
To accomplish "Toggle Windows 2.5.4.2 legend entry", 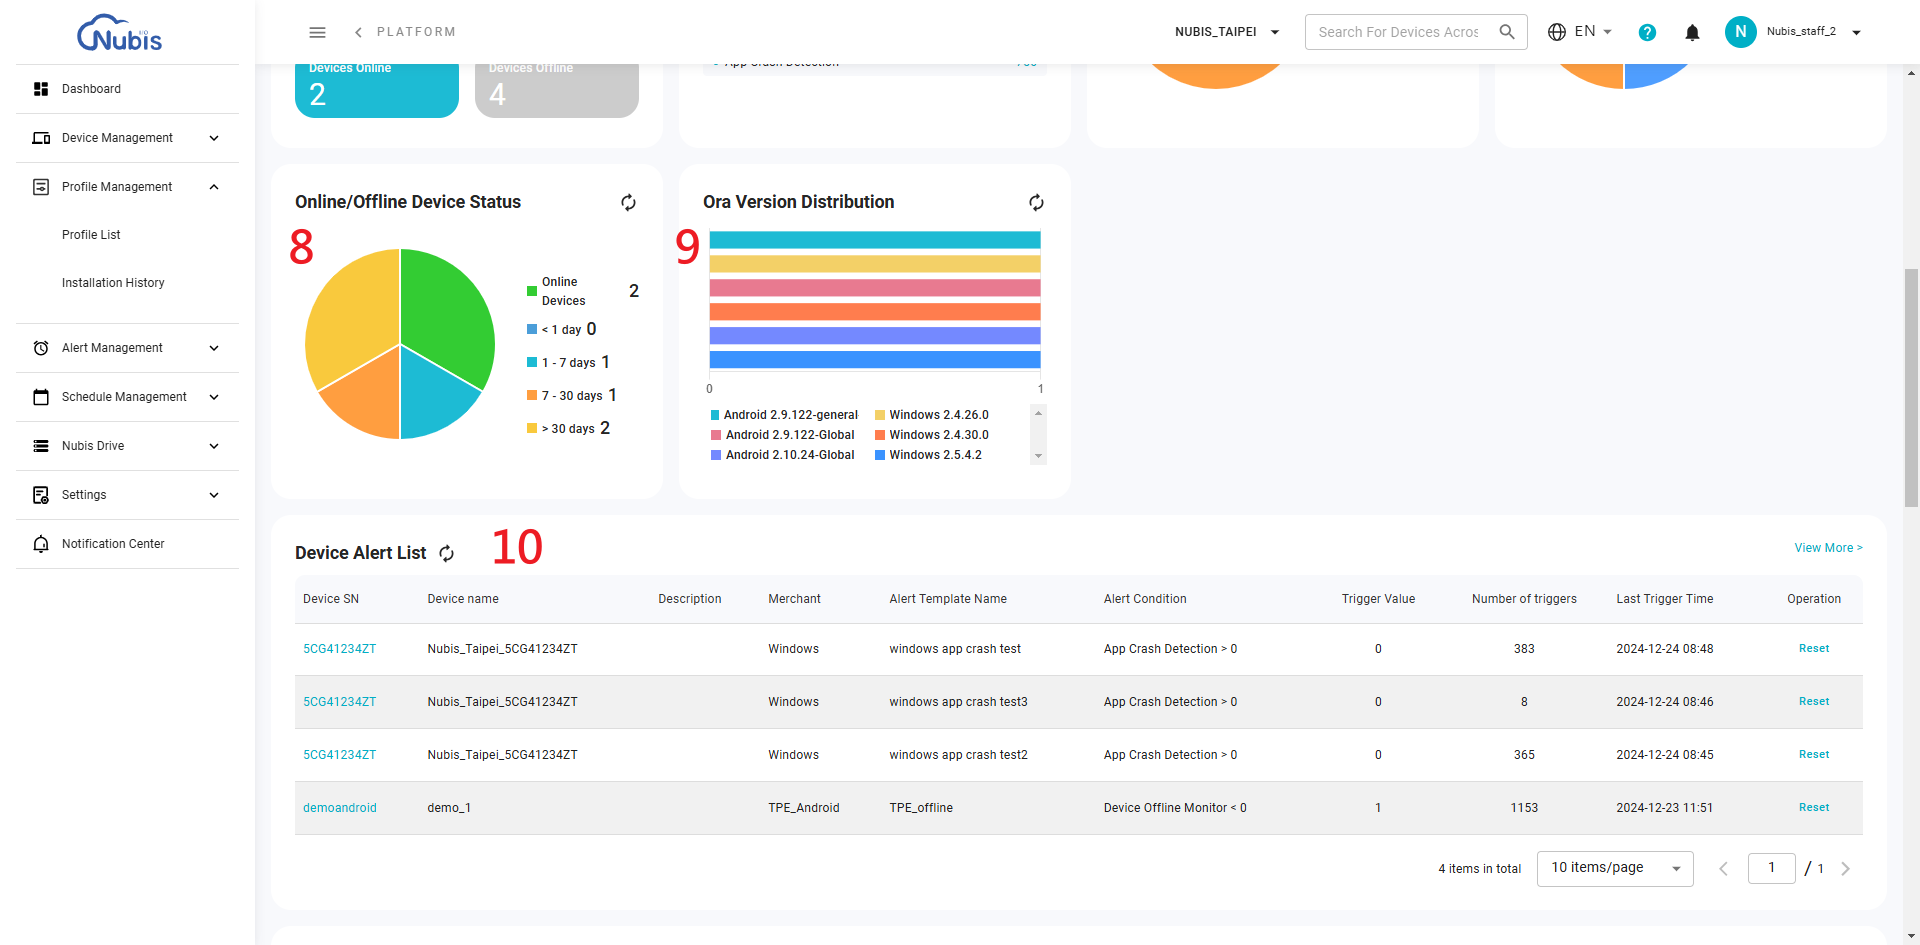I will [929, 455].
